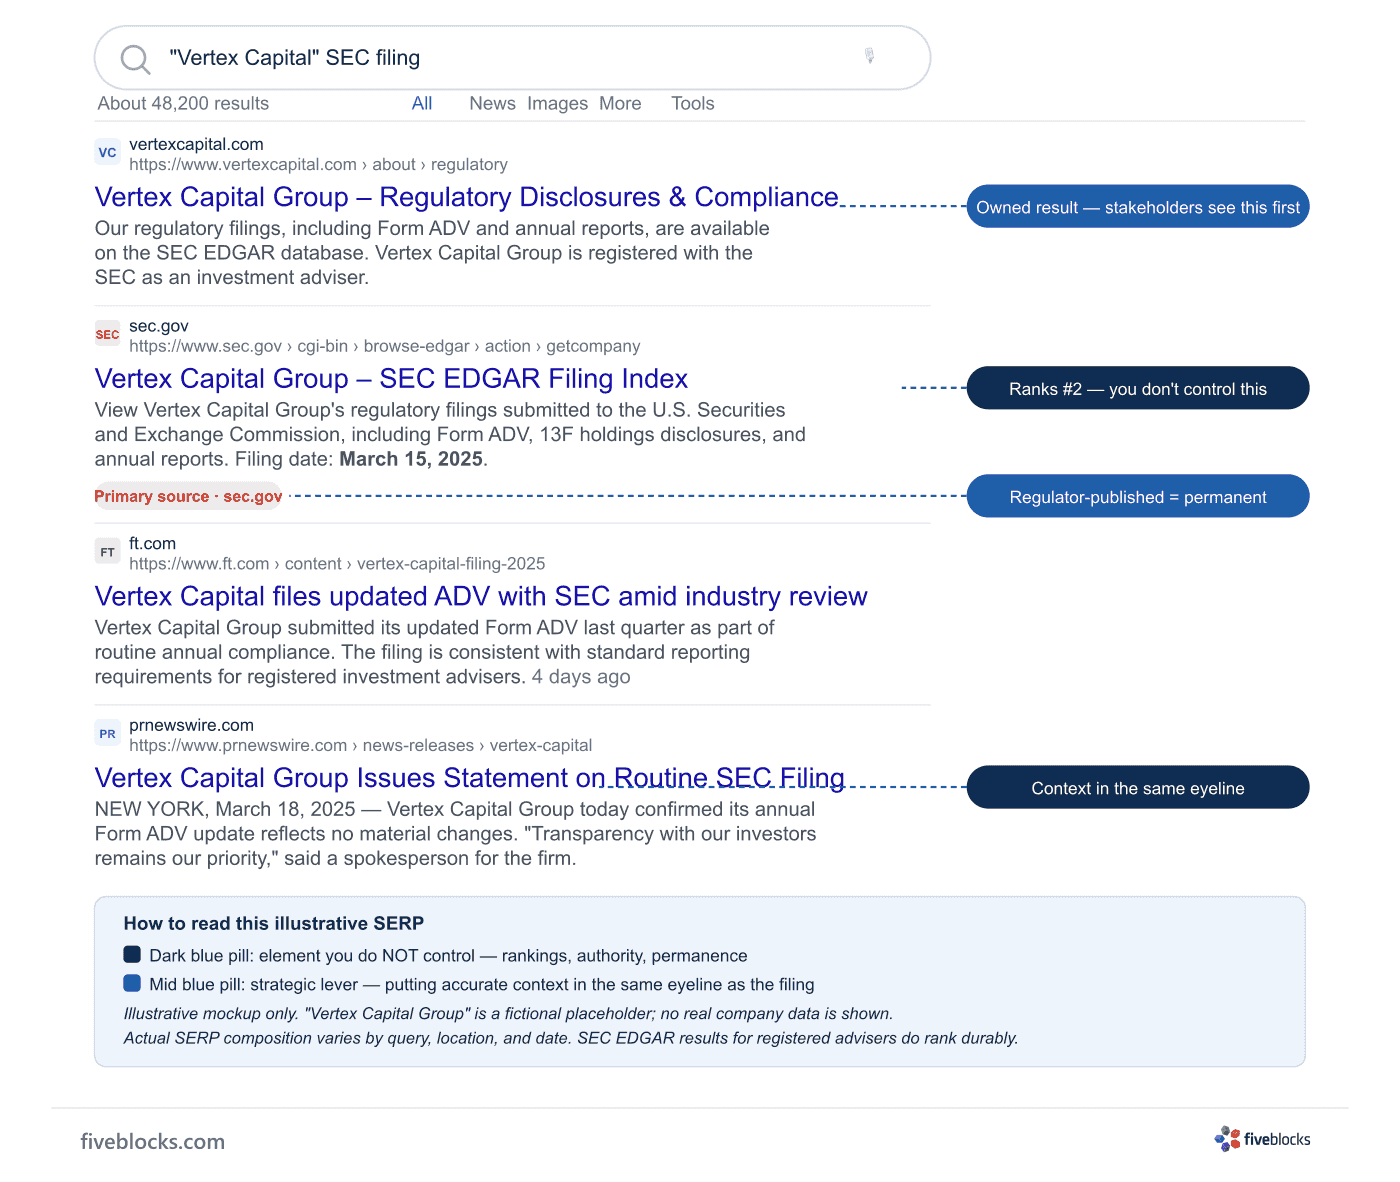1400x1182 pixels.
Task: Click the 'Owned result — stakeholders see this first' pill
Action: [1138, 207]
